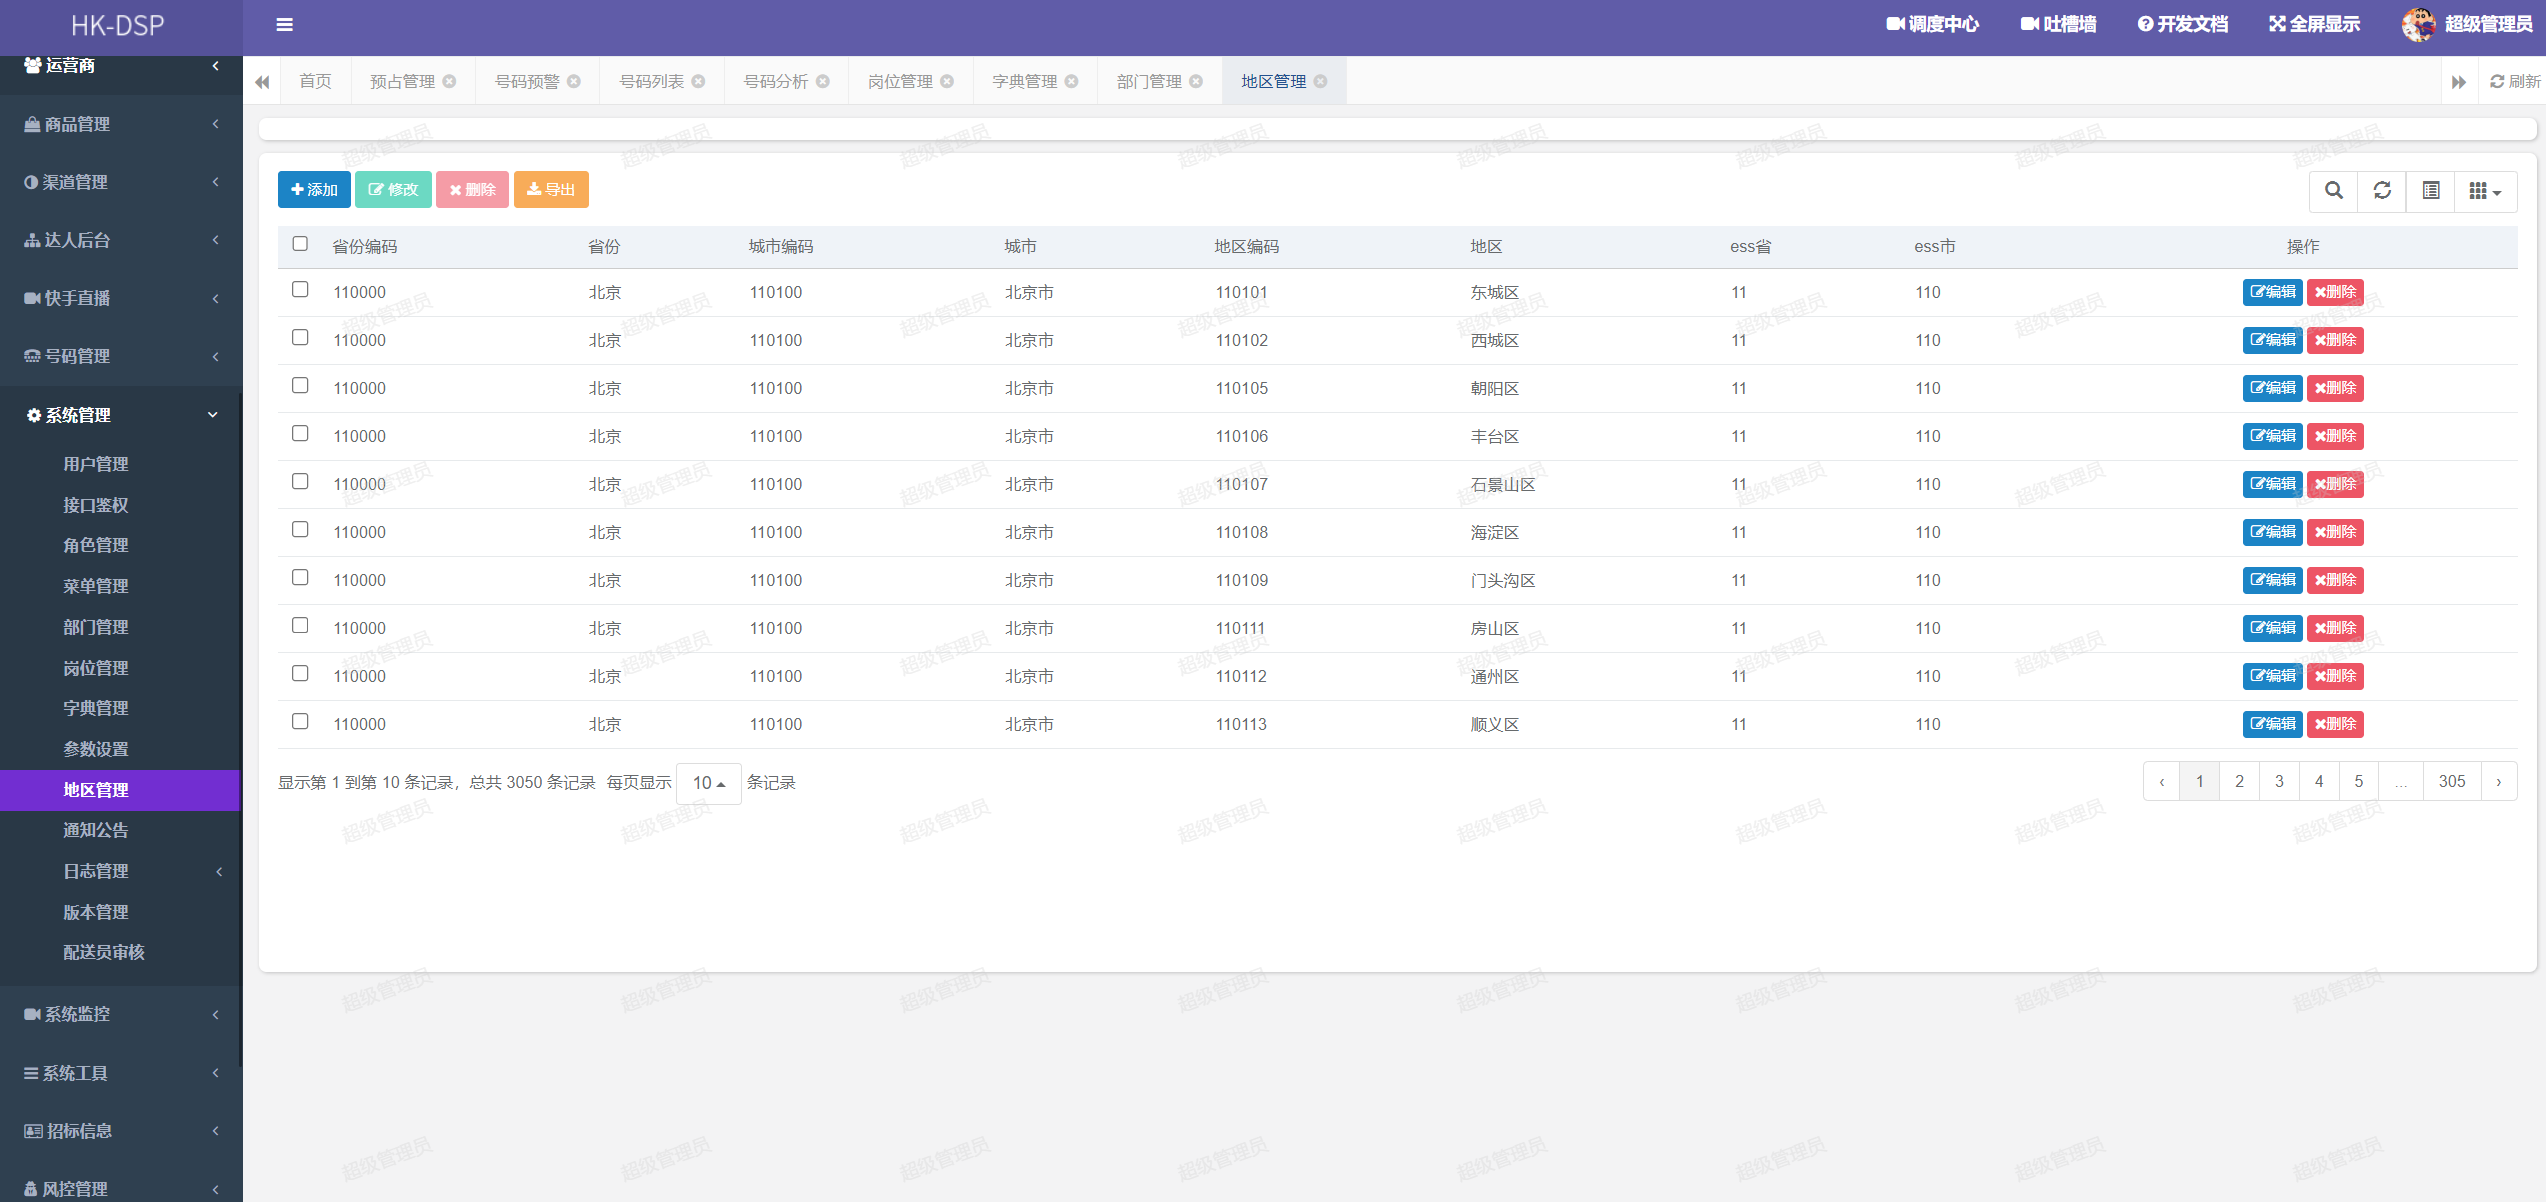Open 调度中心 in the top bar
This screenshot has width=2546, height=1202.
point(1932,25)
